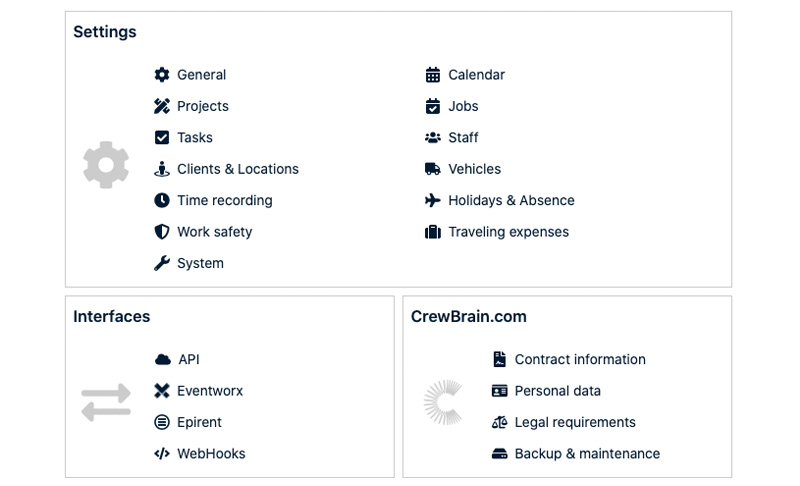The image size is (800, 486).
Task: Select Staff settings
Action: coord(463,138)
